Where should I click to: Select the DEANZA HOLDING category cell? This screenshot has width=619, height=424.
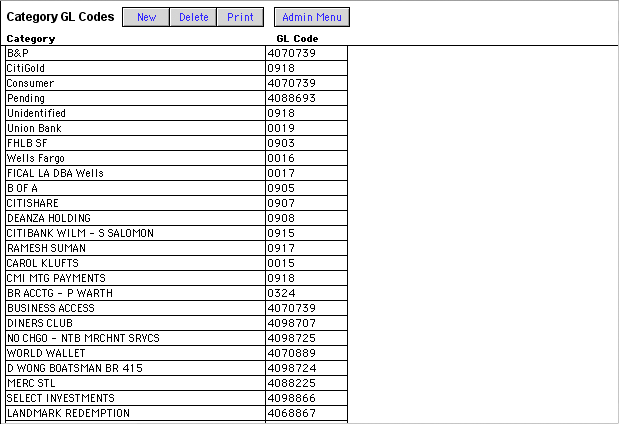pos(135,218)
